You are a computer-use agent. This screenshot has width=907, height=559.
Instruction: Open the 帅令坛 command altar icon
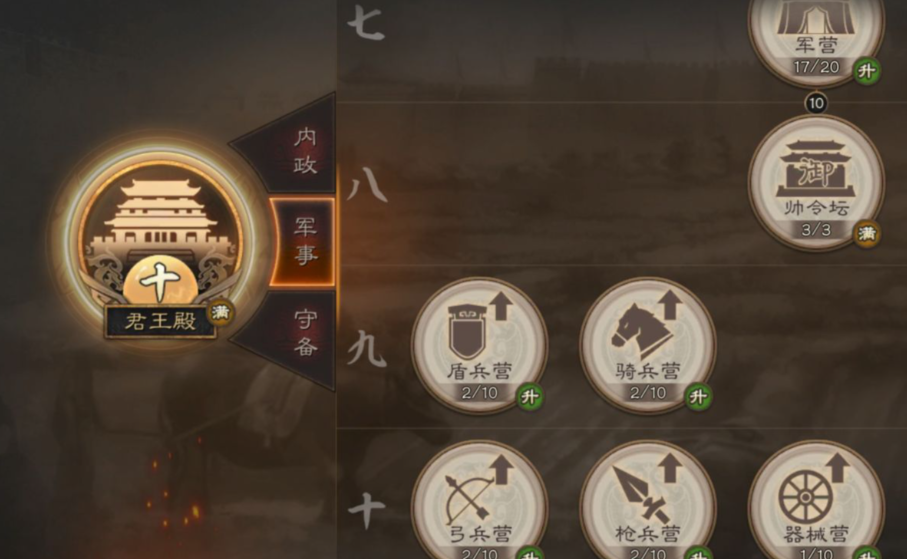816,182
